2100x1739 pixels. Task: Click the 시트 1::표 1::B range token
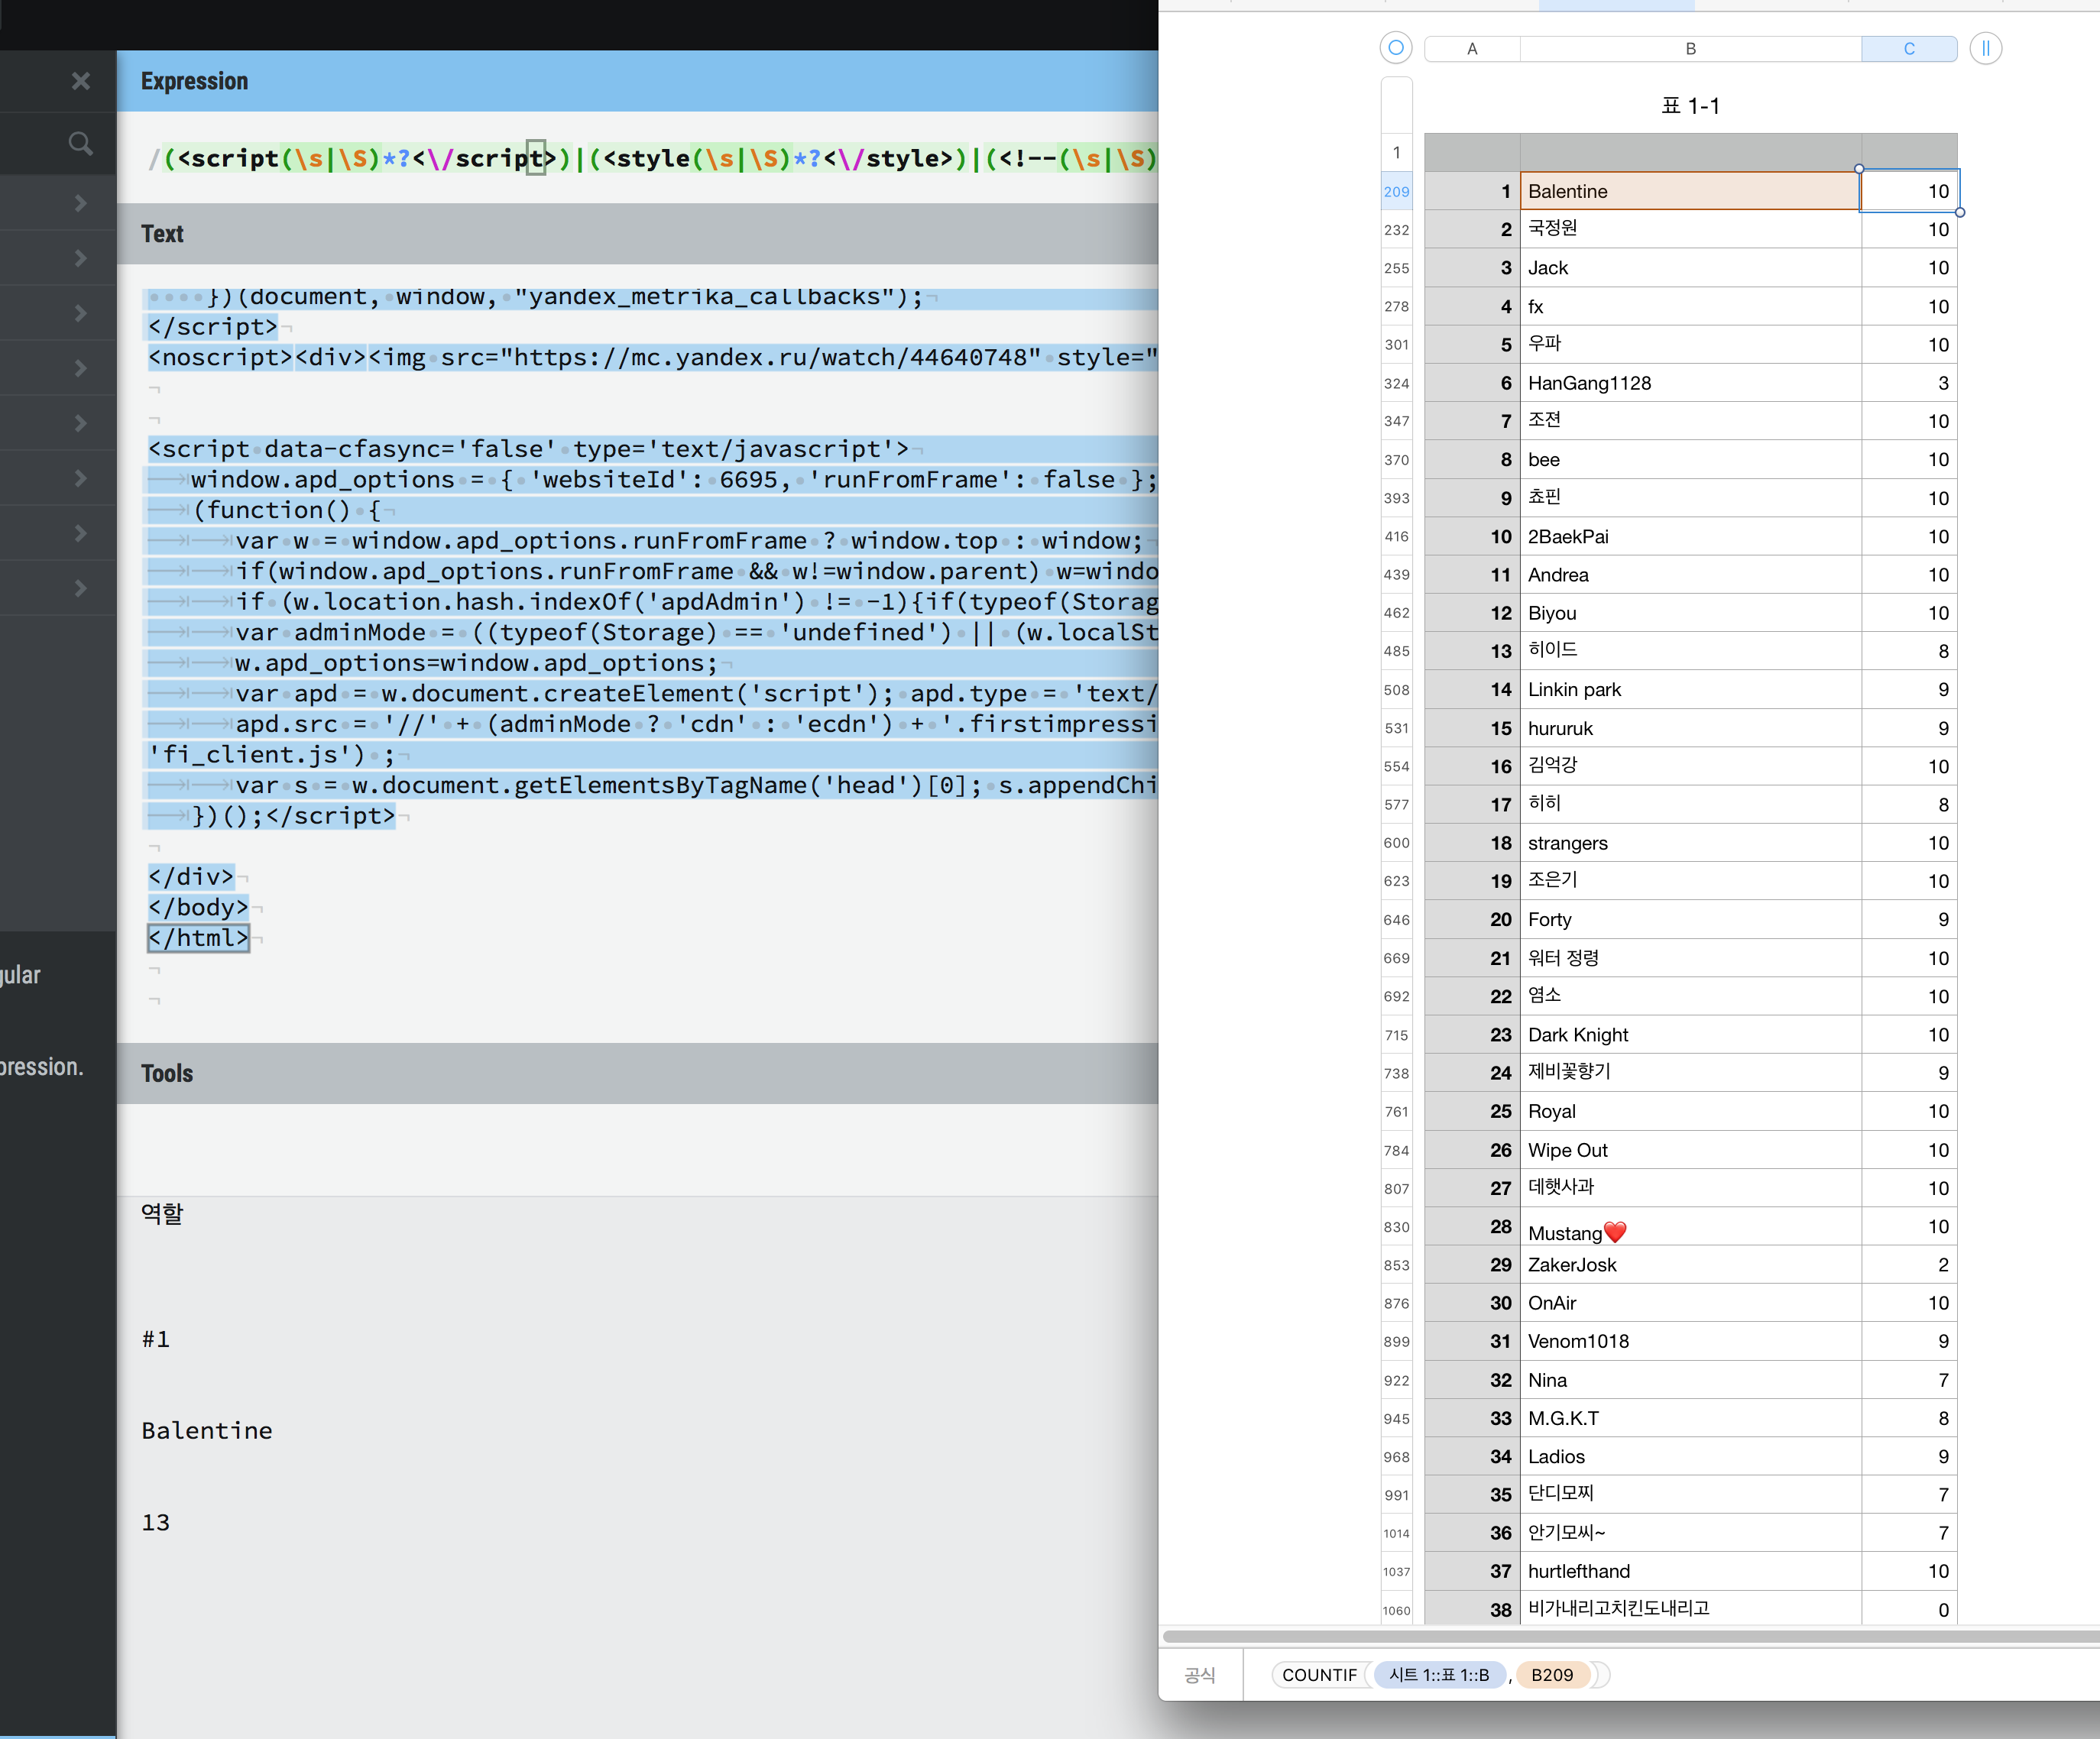pyautogui.click(x=1438, y=1675)
